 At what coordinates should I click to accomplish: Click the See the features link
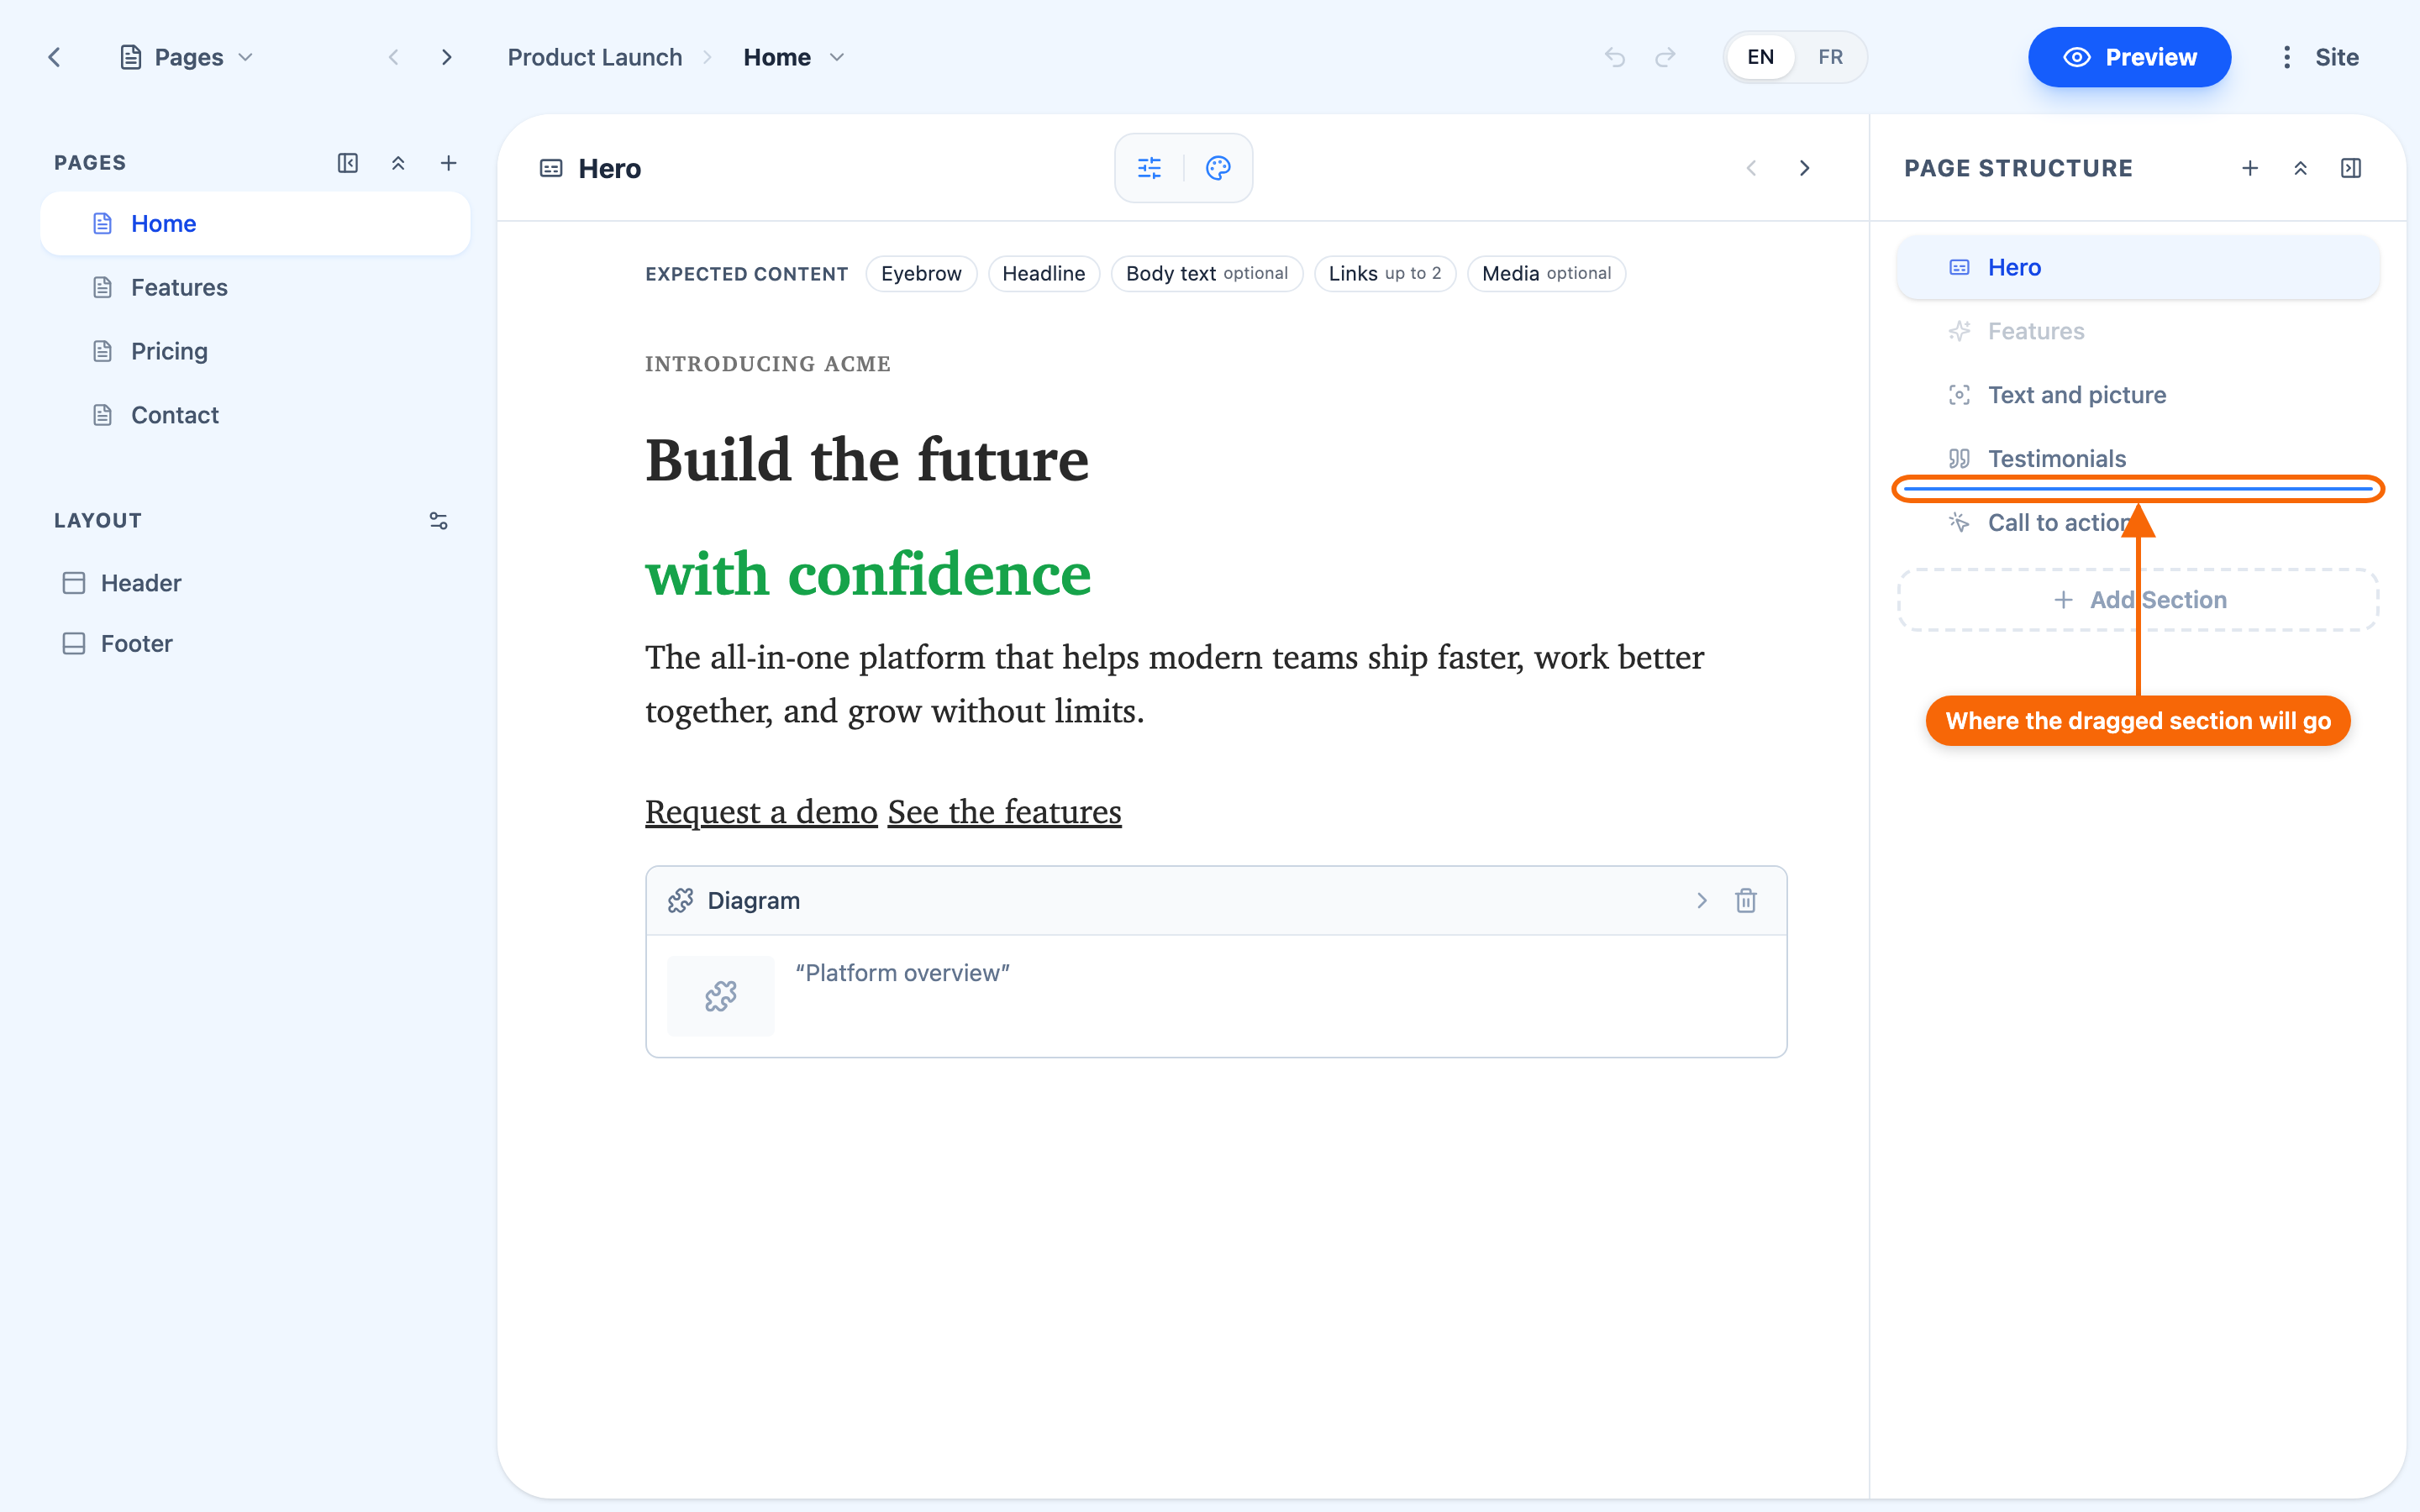[x=1004, y=812]
